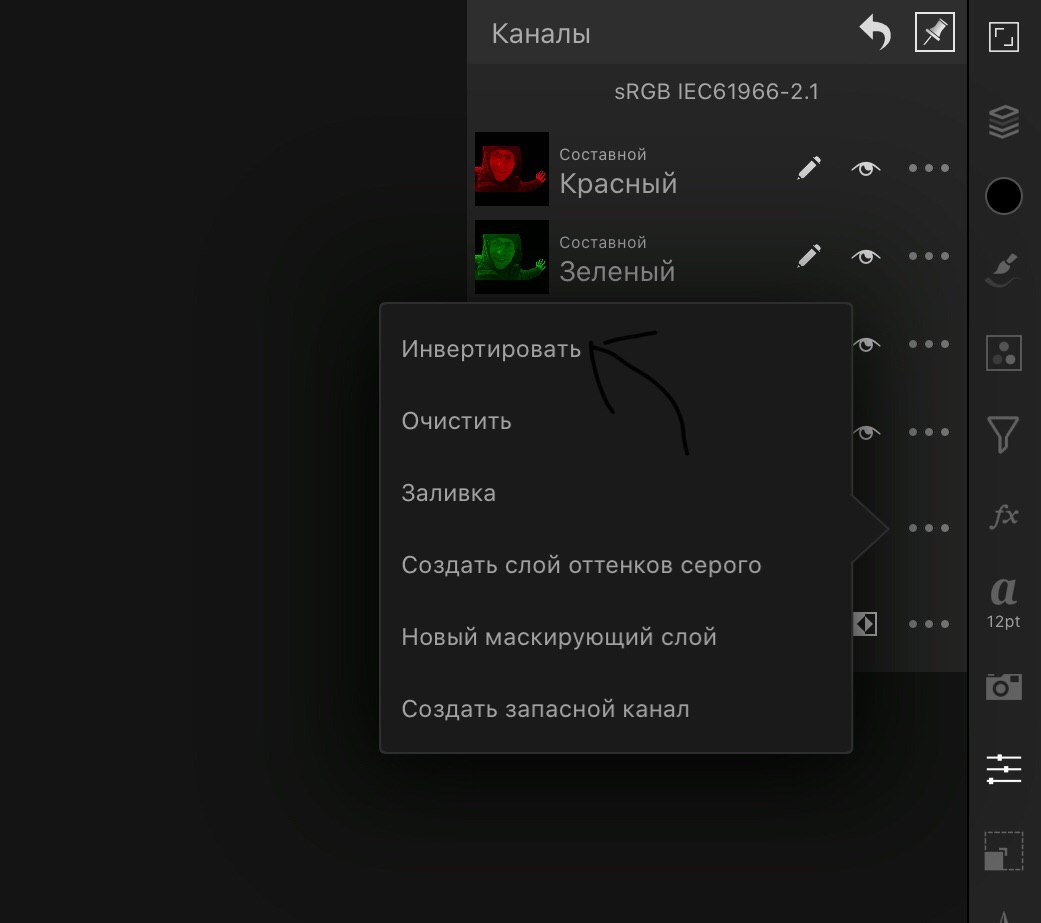The width and height of the screenshot is (1041, 923).
Task: Open the text studio 12pt icon
Action: click(1003, 602)
